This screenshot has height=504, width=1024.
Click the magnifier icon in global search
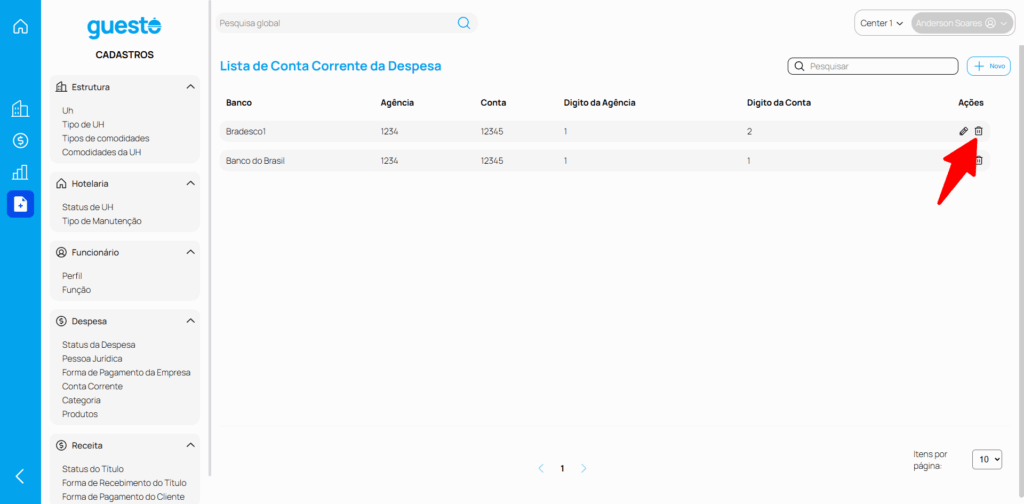[463, 23]
